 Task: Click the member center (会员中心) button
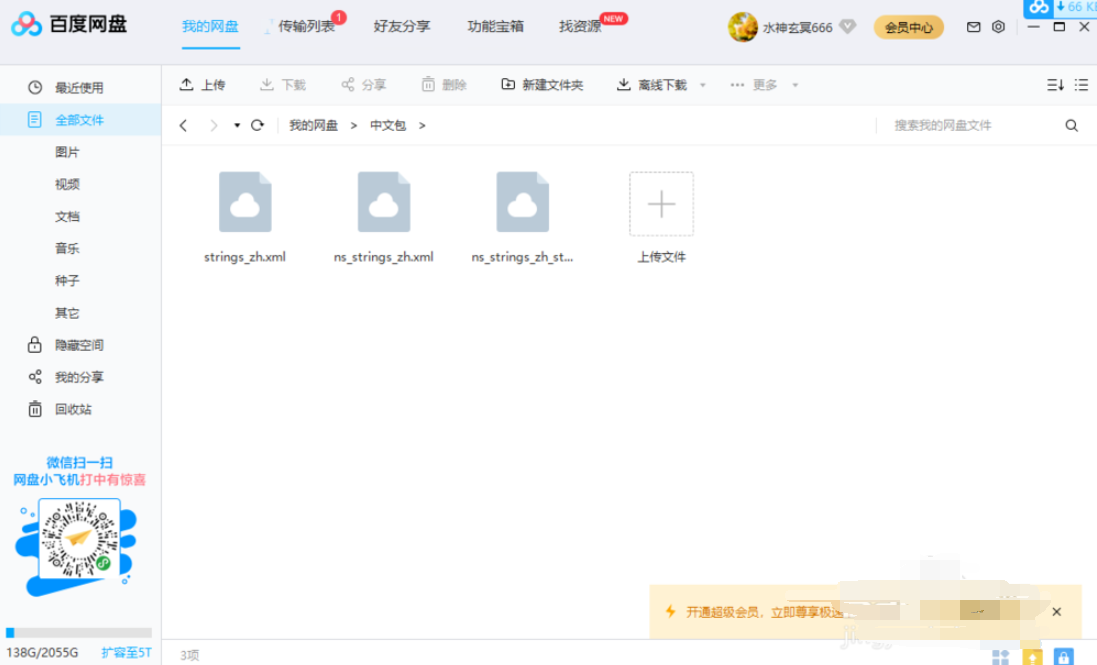pyautogui.click(x=908, y=27)
